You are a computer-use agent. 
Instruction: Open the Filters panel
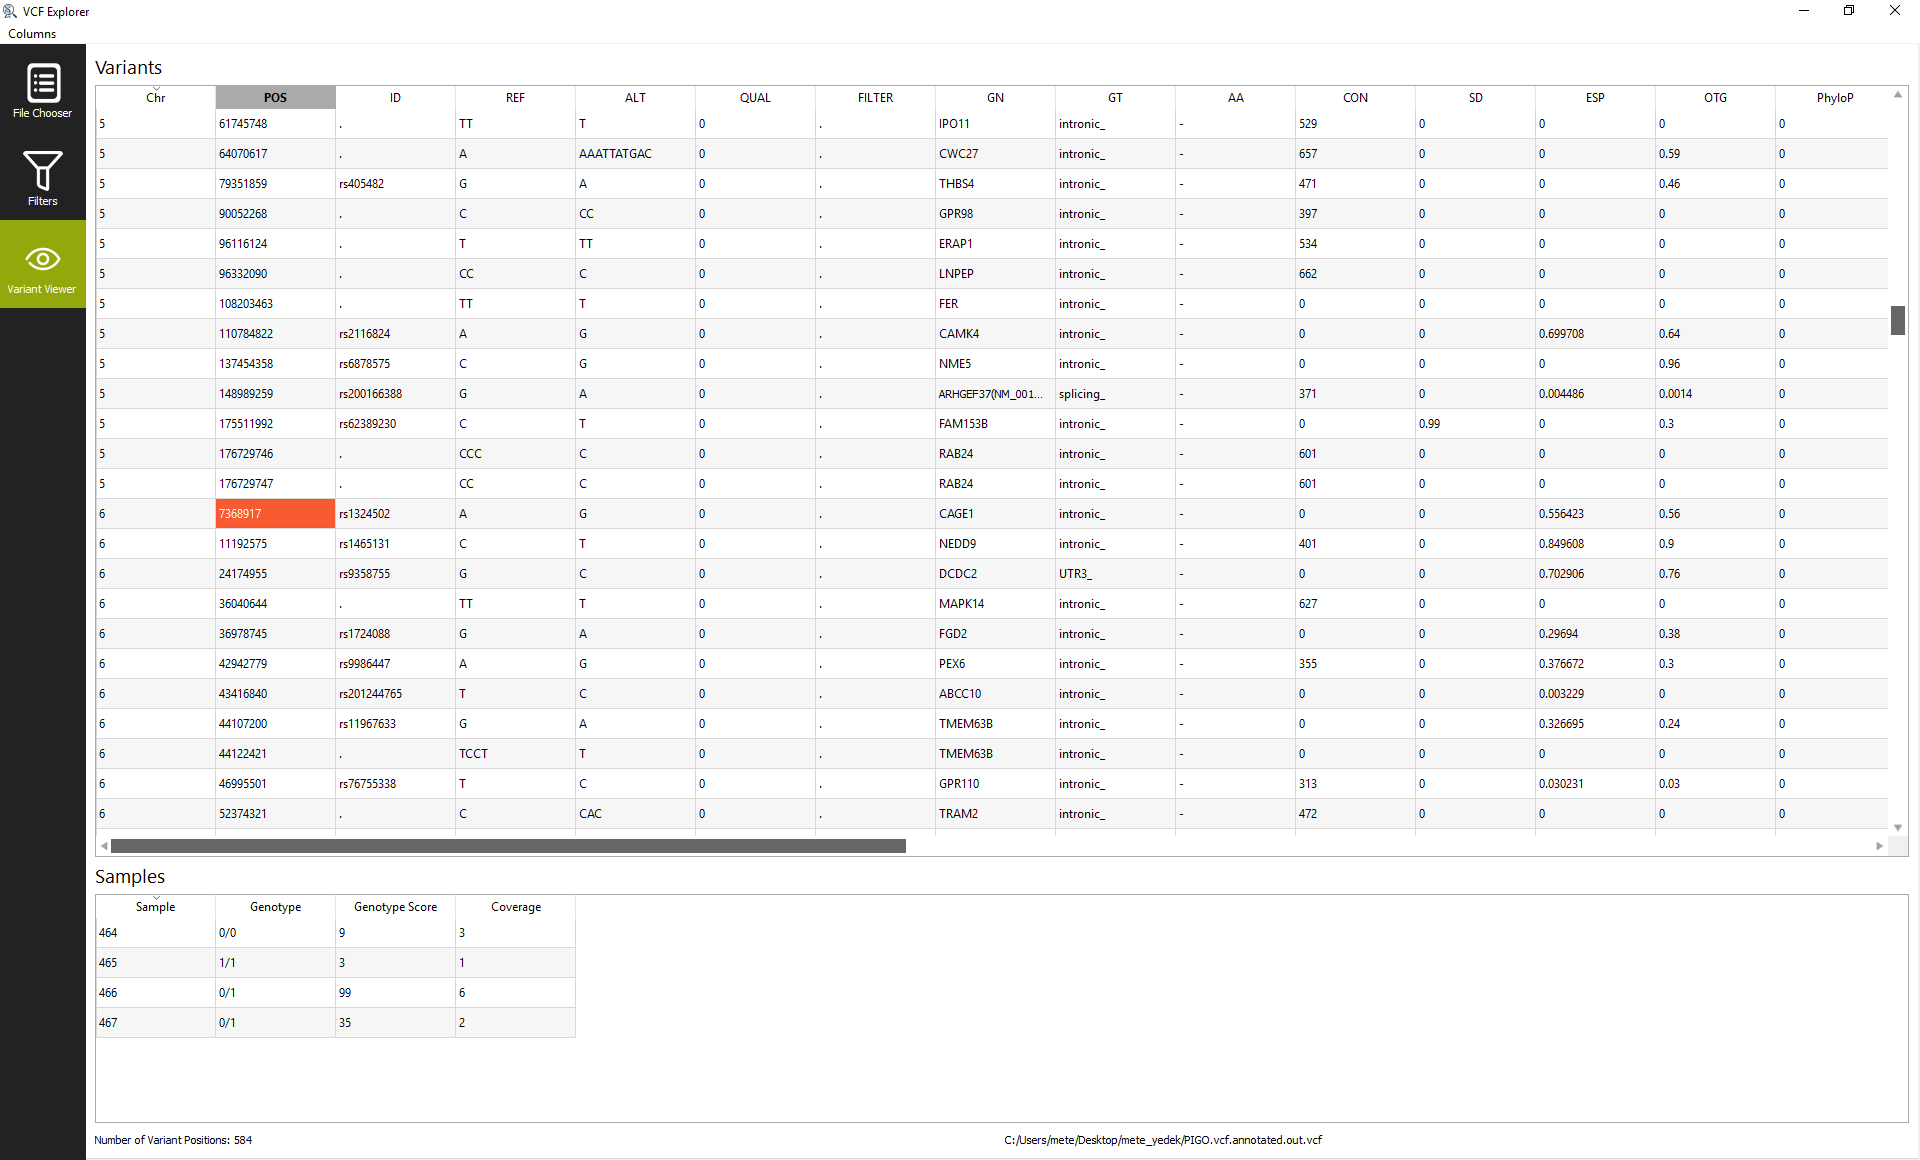42,178
